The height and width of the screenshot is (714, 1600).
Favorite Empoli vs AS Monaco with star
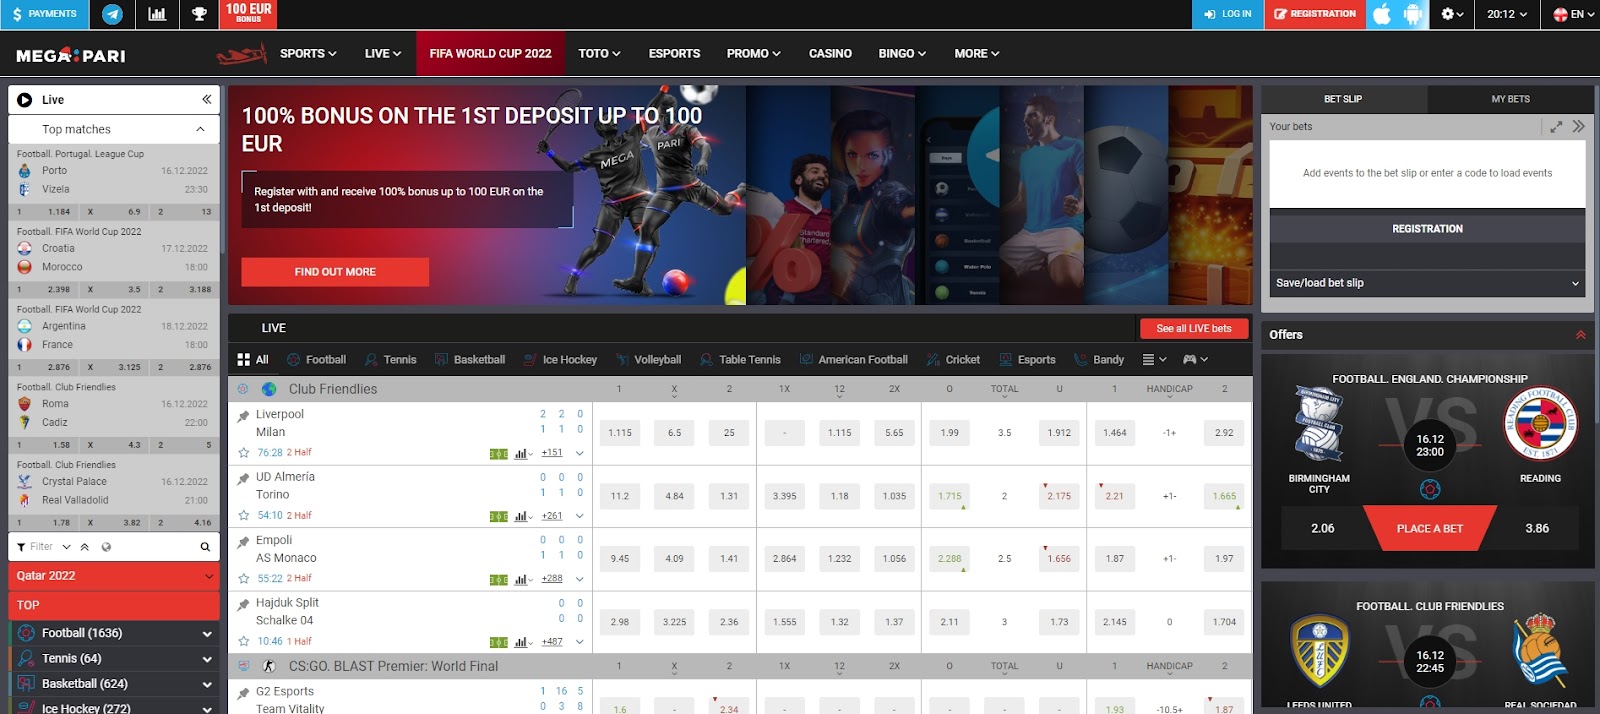(243, 578)
